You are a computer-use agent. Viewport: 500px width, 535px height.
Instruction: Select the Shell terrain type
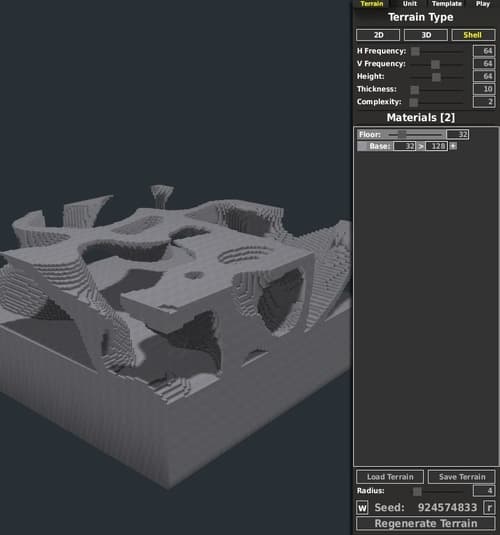pos(473,35)
